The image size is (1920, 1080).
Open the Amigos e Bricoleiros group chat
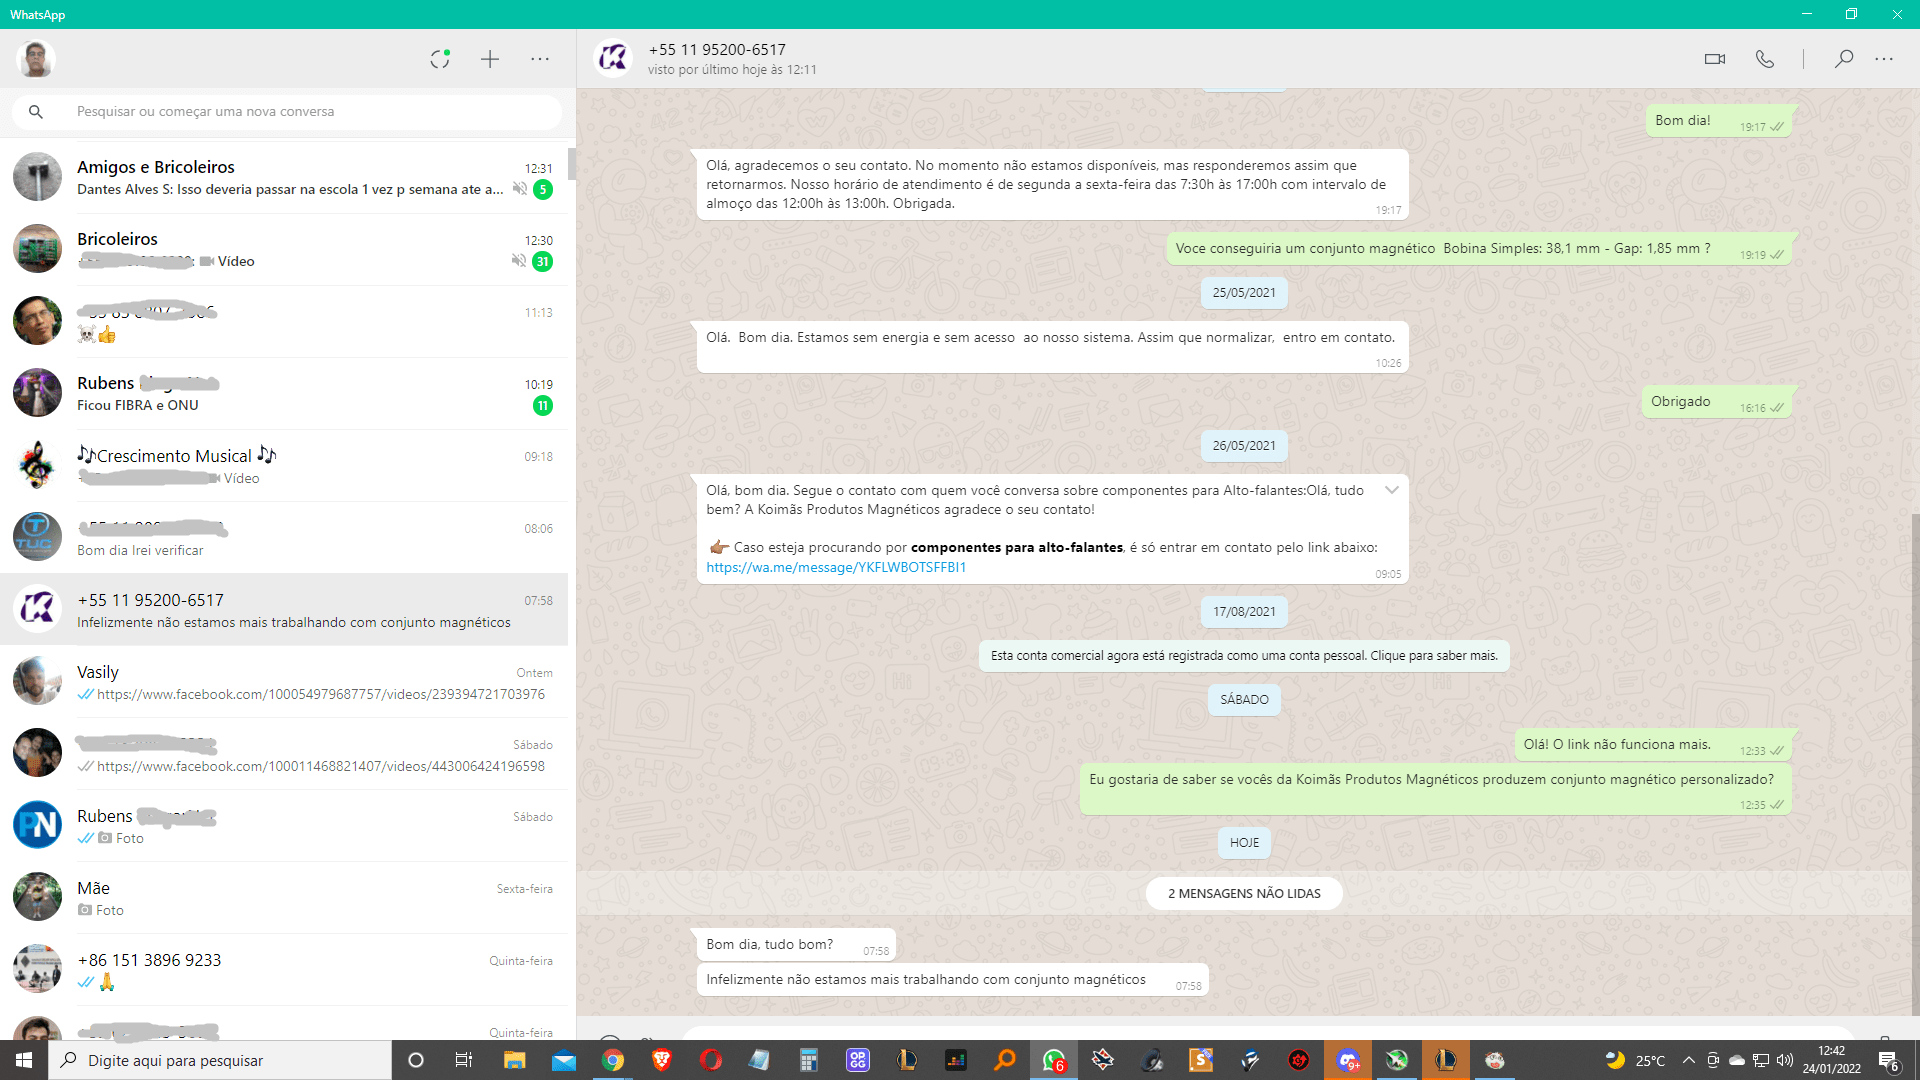pos(284,178)
